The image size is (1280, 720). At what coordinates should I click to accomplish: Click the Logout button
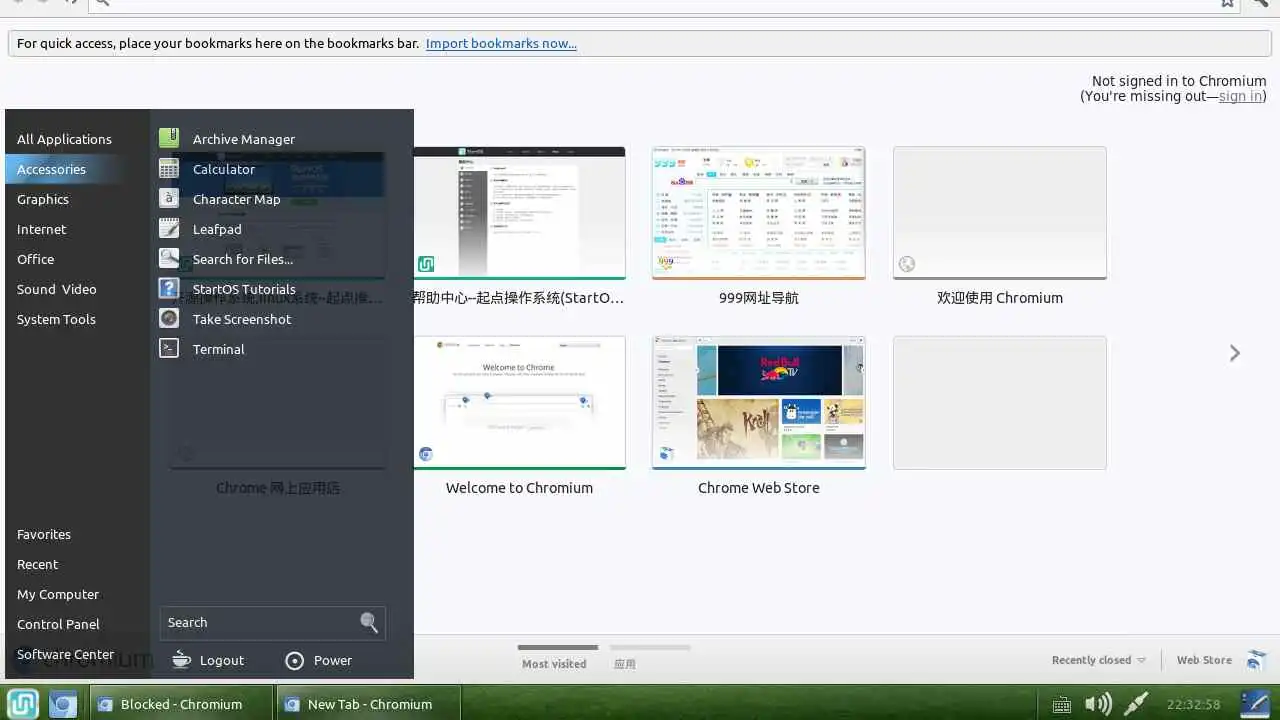pos(208,660)
